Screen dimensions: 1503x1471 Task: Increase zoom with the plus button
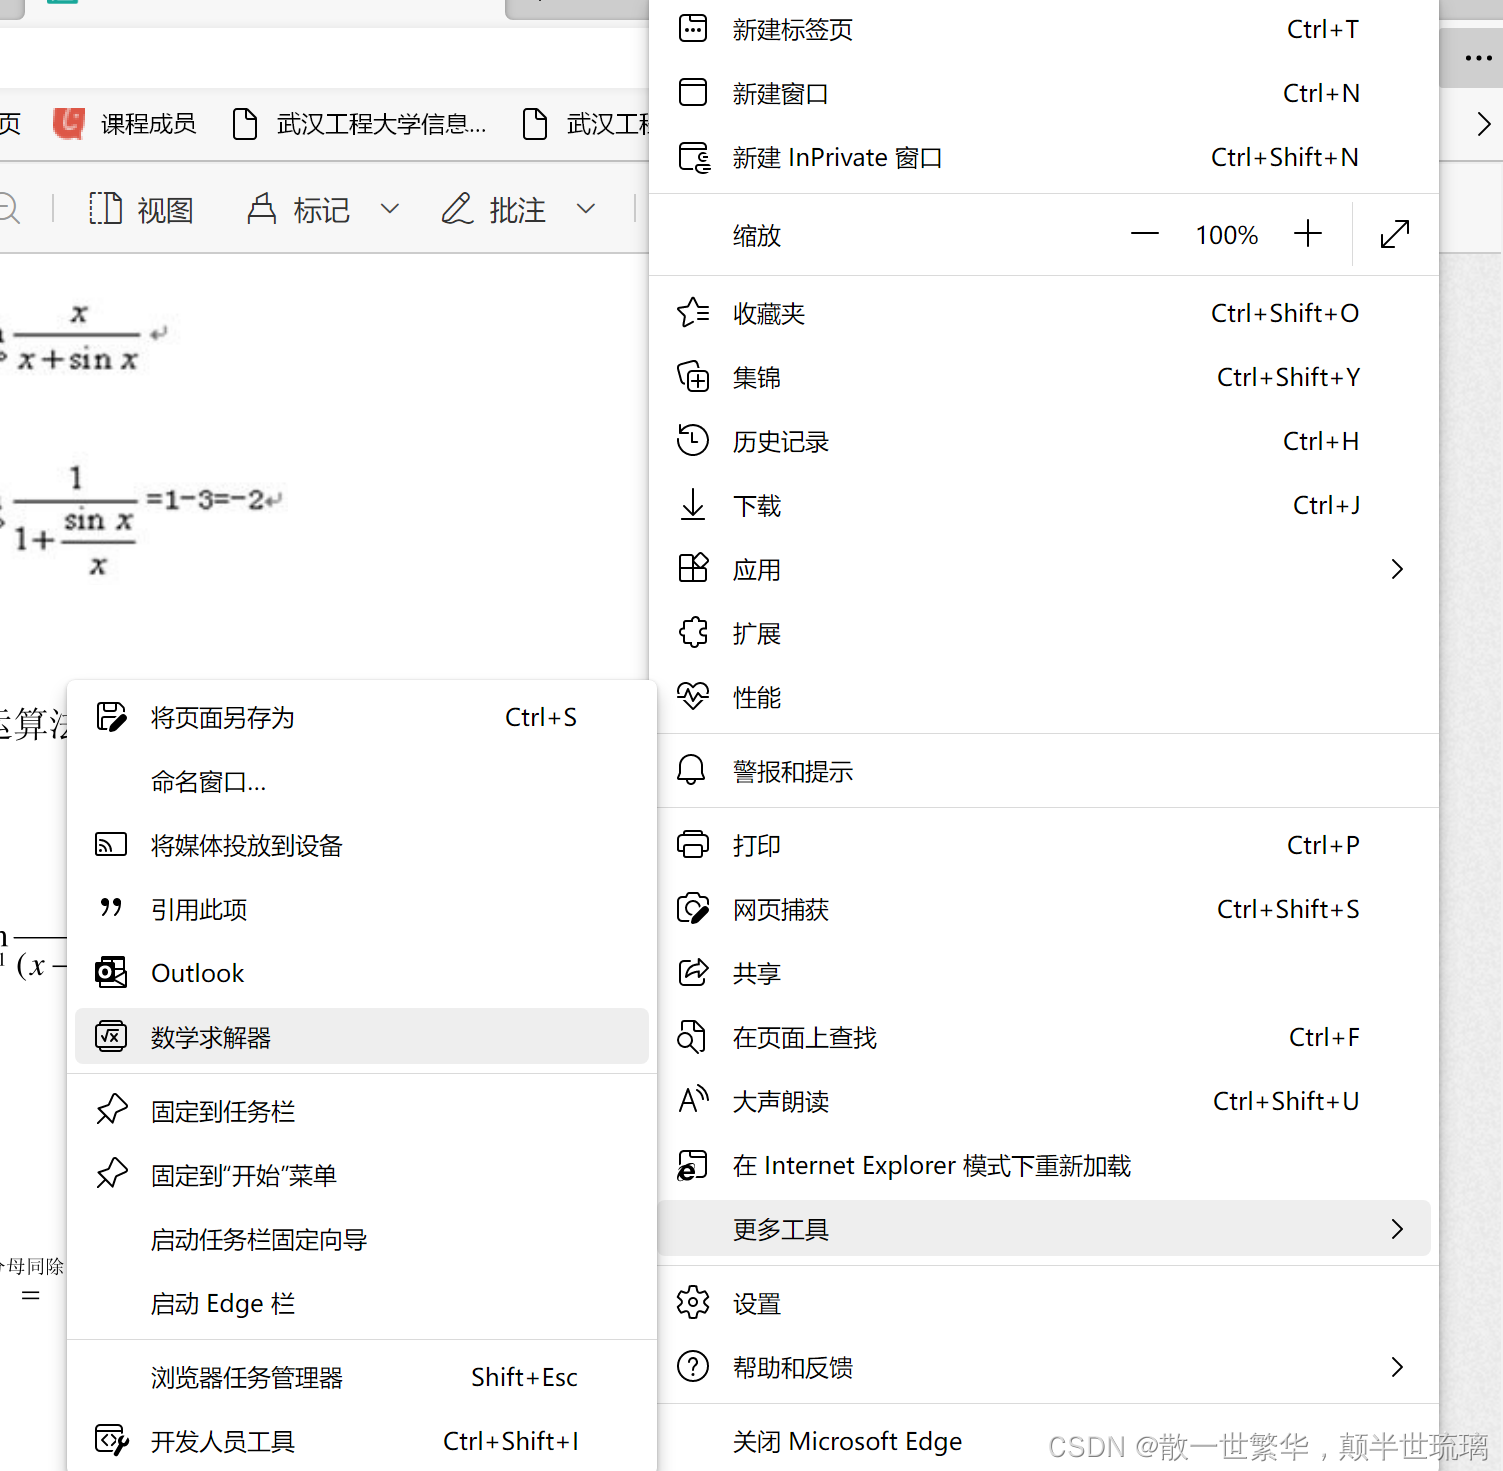(1308, 234)
